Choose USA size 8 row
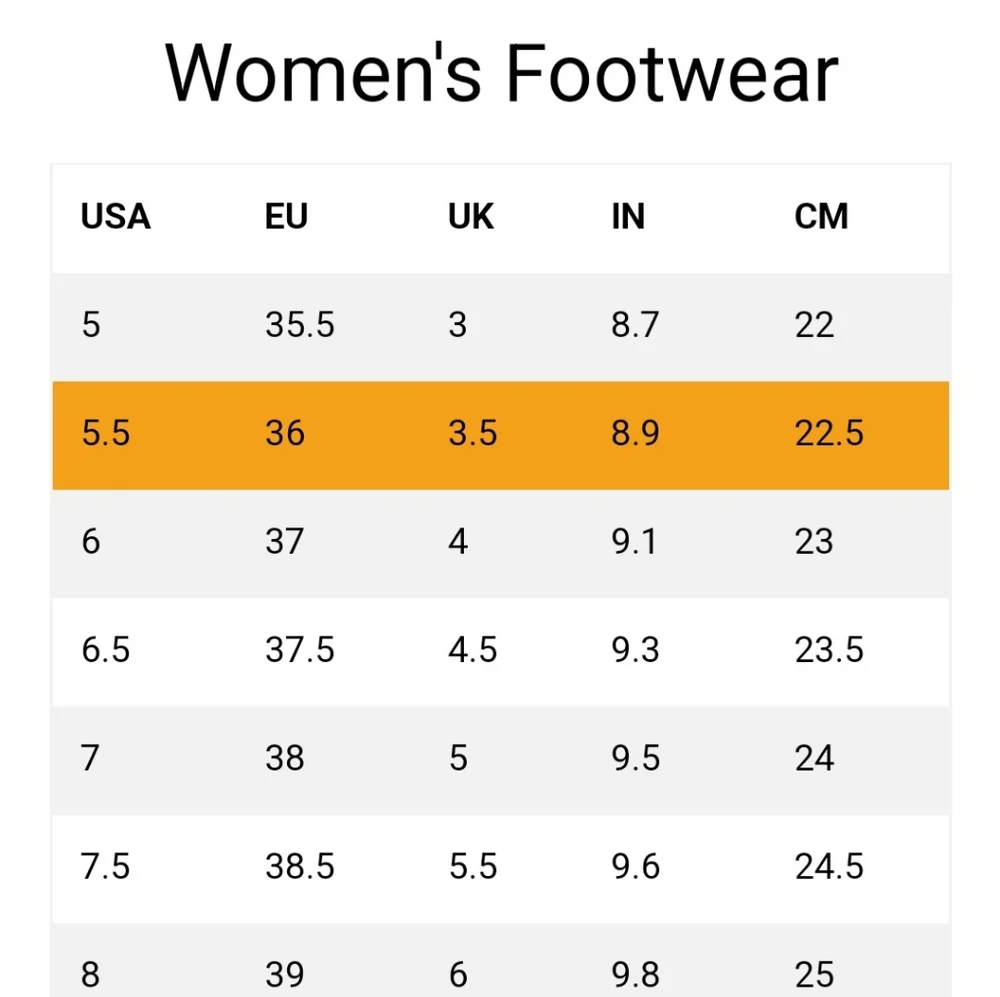The width and height of the screenshot is (1000, 997). click(x=501, y=960)
